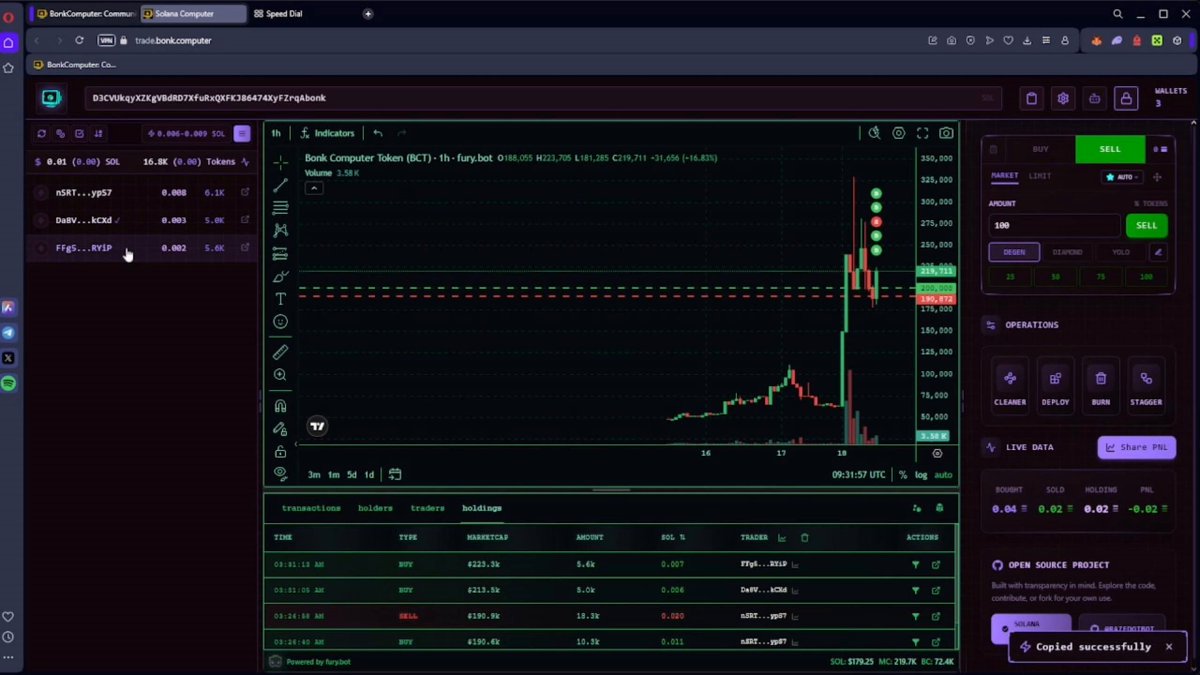Click the token address input field
1200x675 pixels.
541,98
